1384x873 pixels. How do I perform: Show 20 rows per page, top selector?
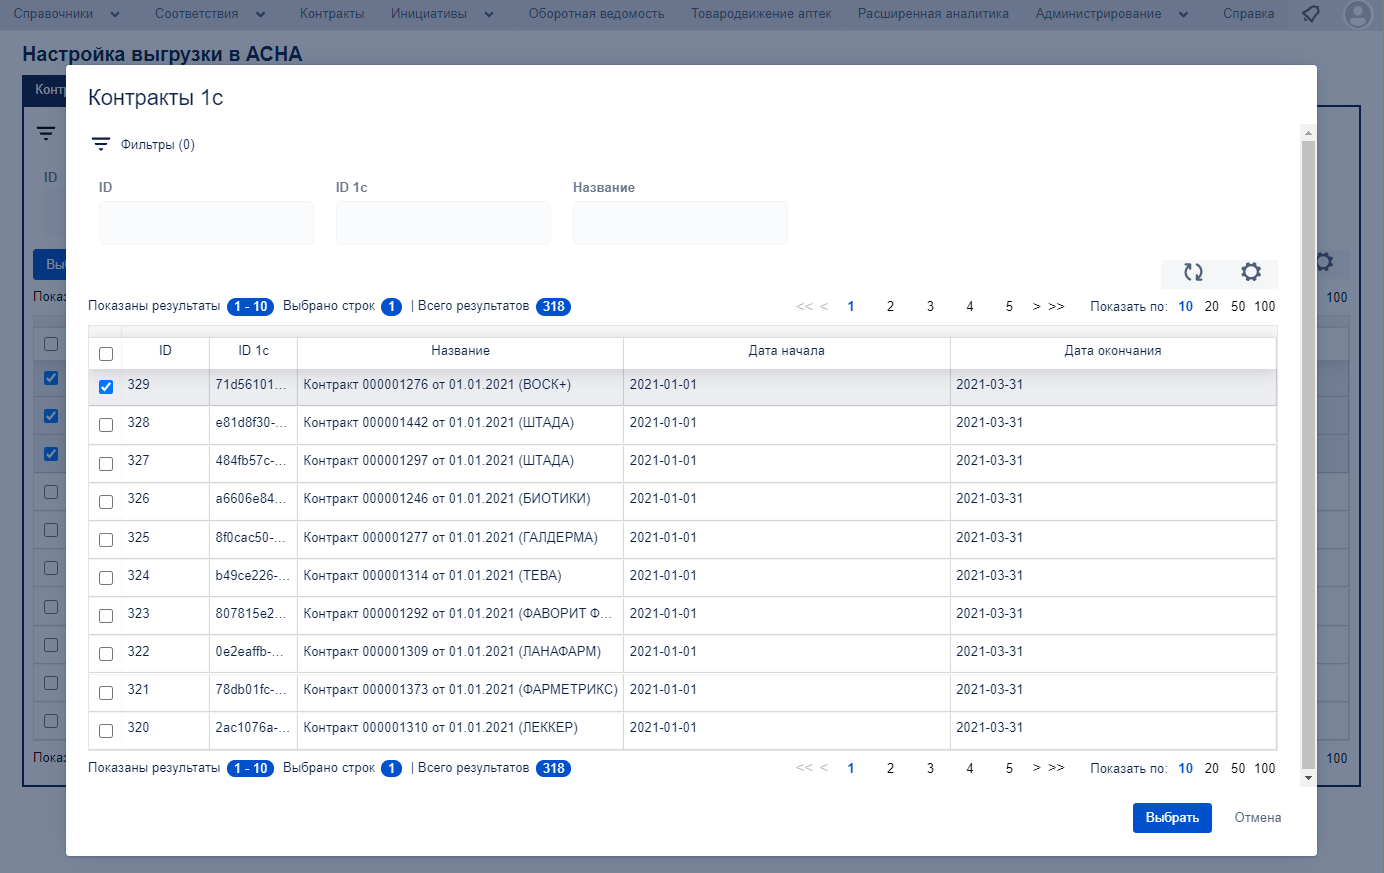[1211, 306]
